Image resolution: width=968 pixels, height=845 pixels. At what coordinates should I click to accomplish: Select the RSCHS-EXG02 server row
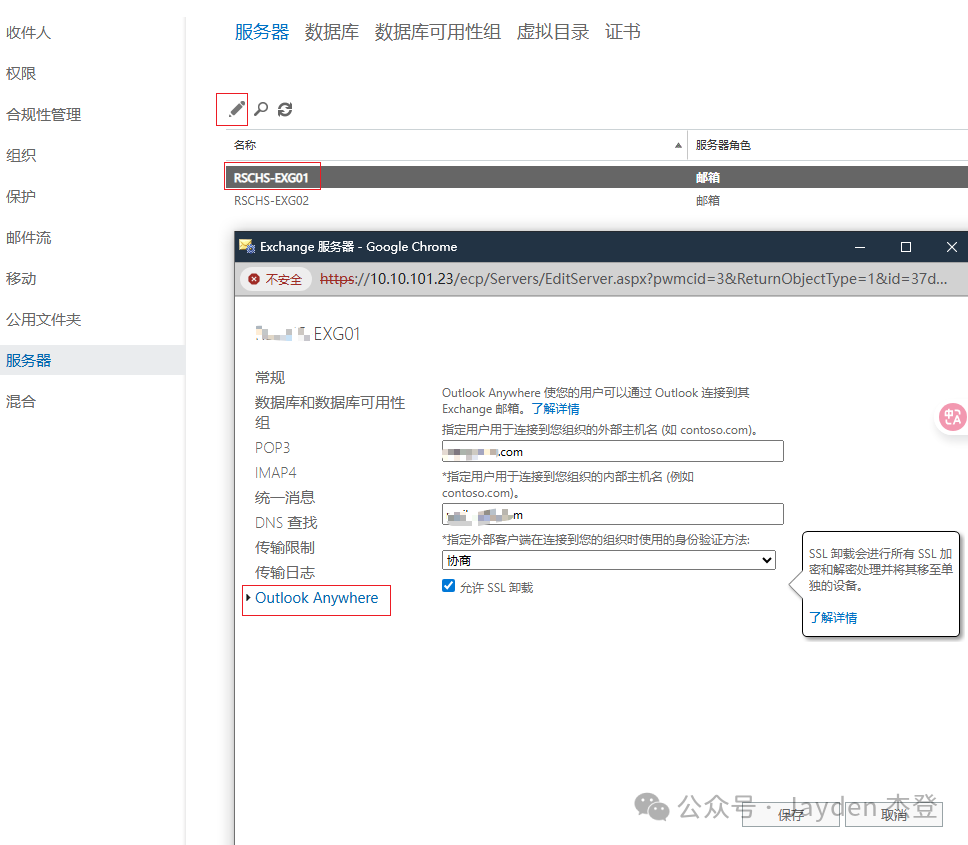tap(271, 200)
